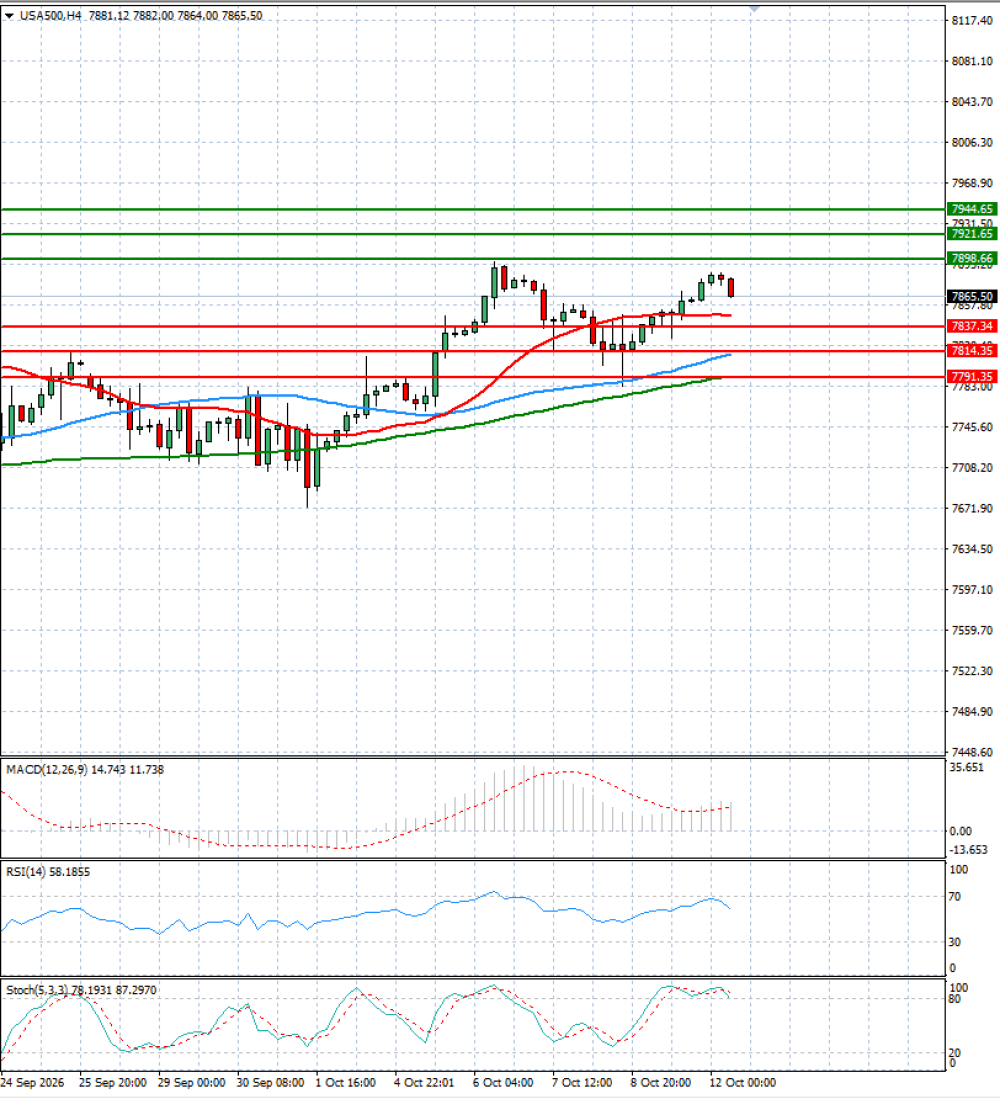Click the 24 Sep 2026 date label
This screenshot has width=1000, height=1099.
click(32, 1082)
